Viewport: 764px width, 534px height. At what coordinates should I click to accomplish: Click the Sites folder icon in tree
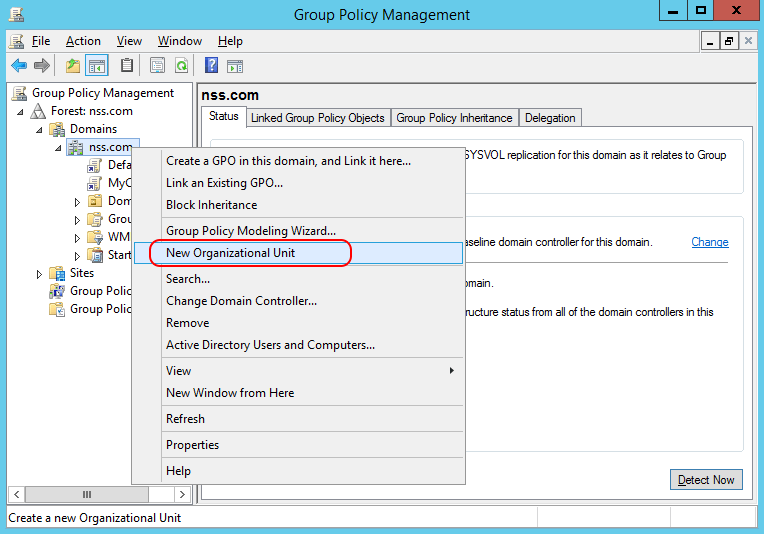[x=58, y=273]
